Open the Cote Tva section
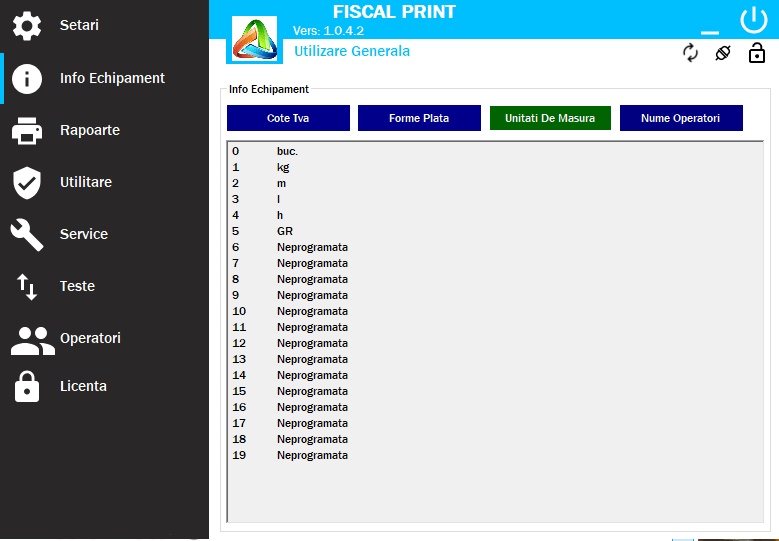The width and height of the screenshot is (779, 541). pos(288,118)
